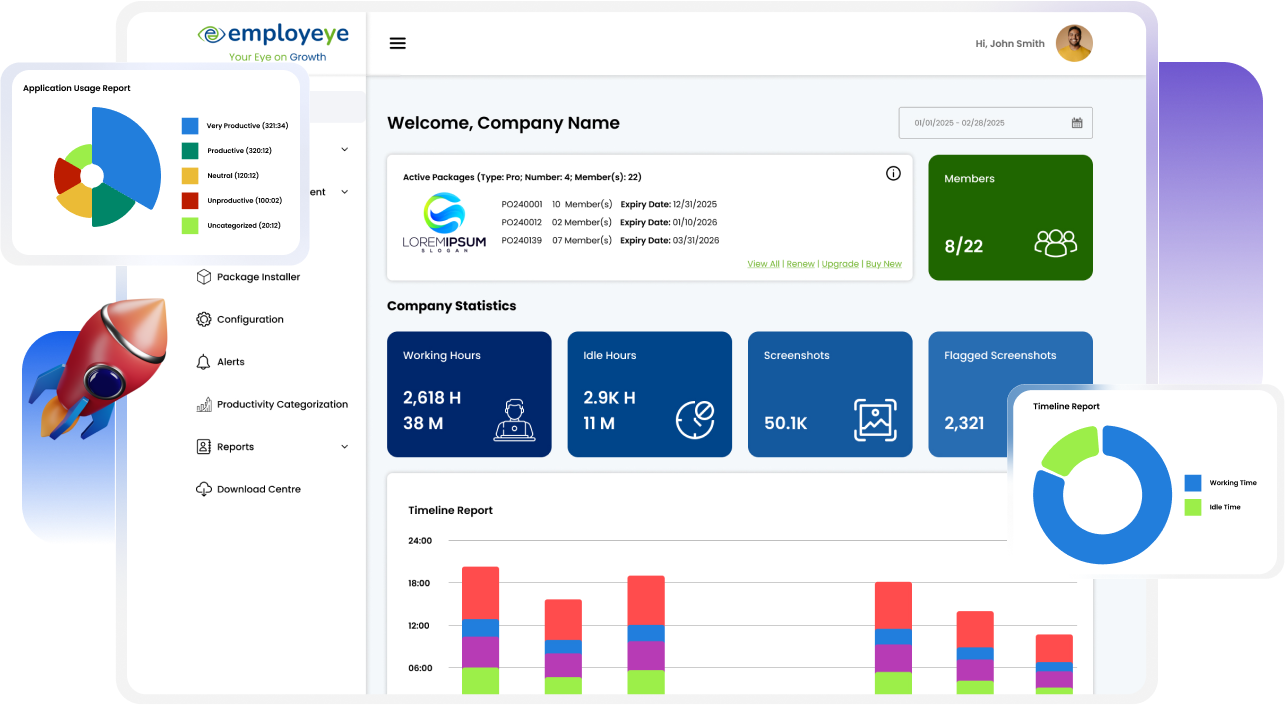Image resolution: width=1285 pixels, height=706 pixels.
Task: Expand the Reports menu chevron
Action: pos(345,447)
